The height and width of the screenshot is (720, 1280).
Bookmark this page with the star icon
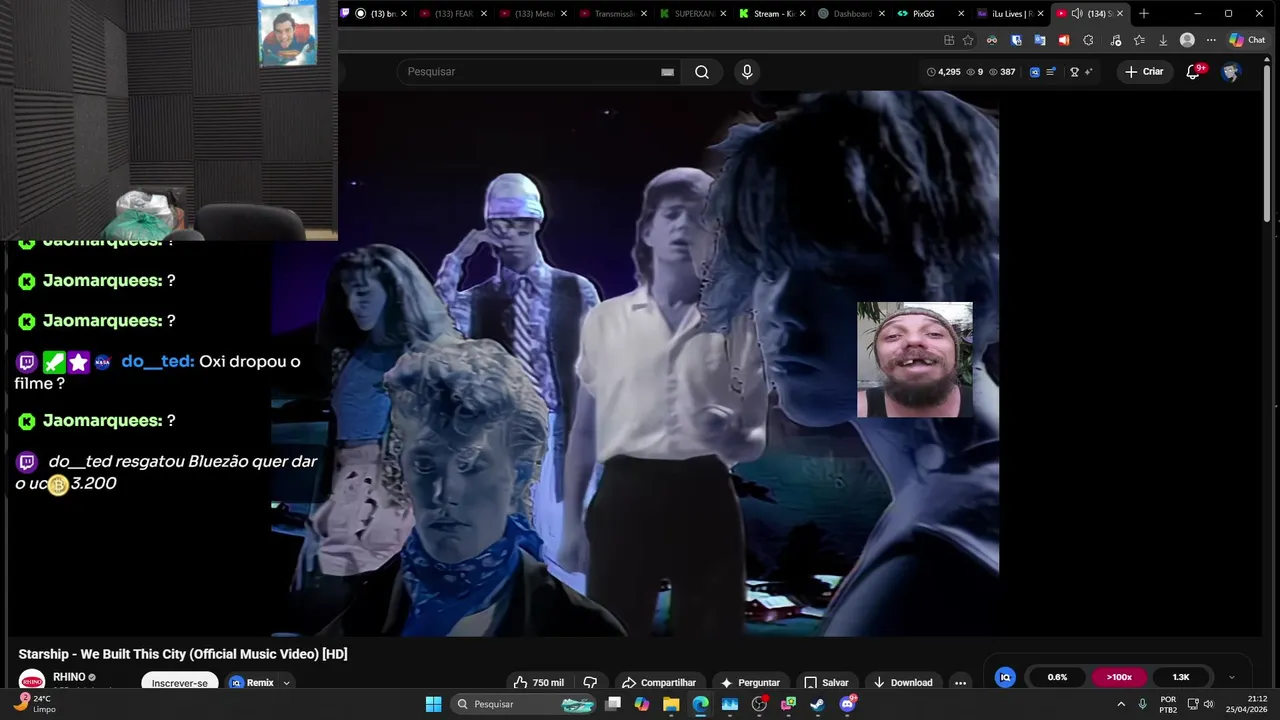coord(968,40)
